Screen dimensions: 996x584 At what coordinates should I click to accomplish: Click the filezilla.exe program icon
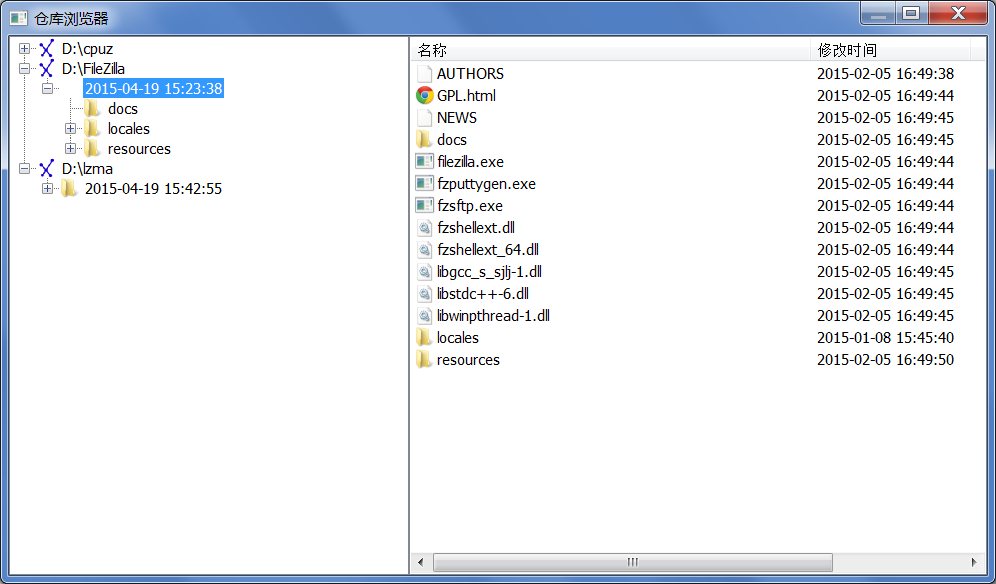pyautogui.click(x=424, y=161)
